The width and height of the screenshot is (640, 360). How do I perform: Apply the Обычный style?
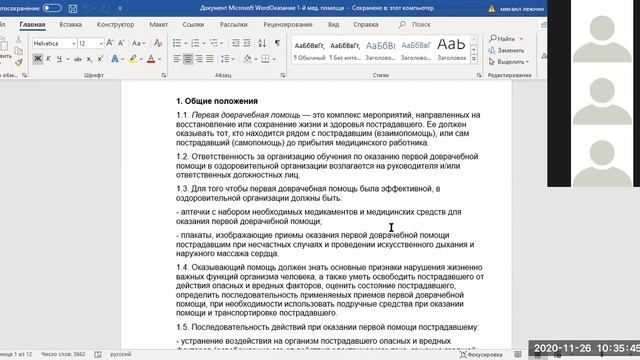pos(309,50)
